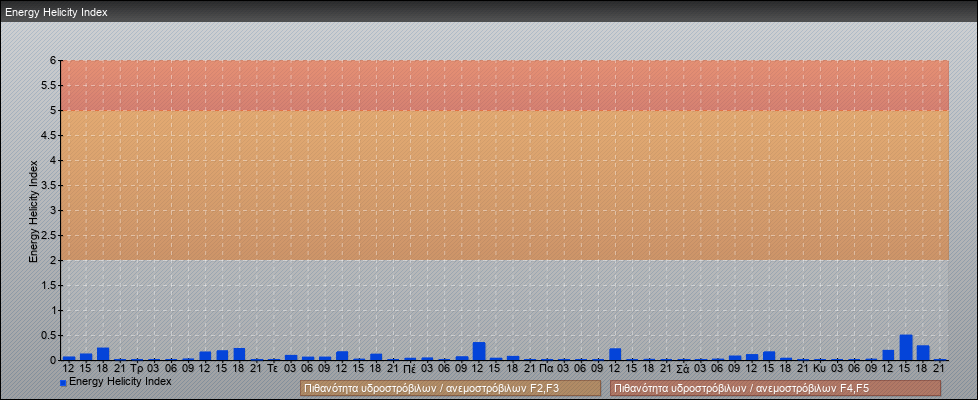
Task: Click the Τε day label on x-axis
Action: (273, 369)
